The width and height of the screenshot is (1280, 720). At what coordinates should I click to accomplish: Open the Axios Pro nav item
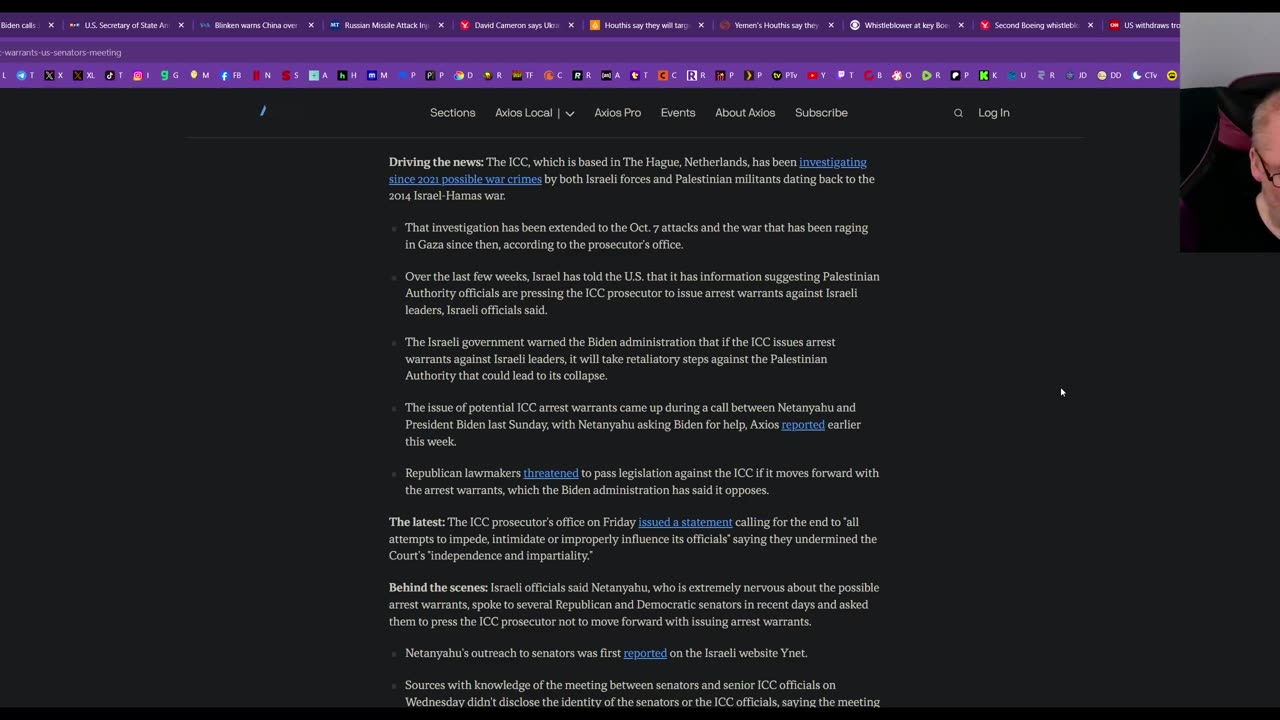[x=618, y=113]
